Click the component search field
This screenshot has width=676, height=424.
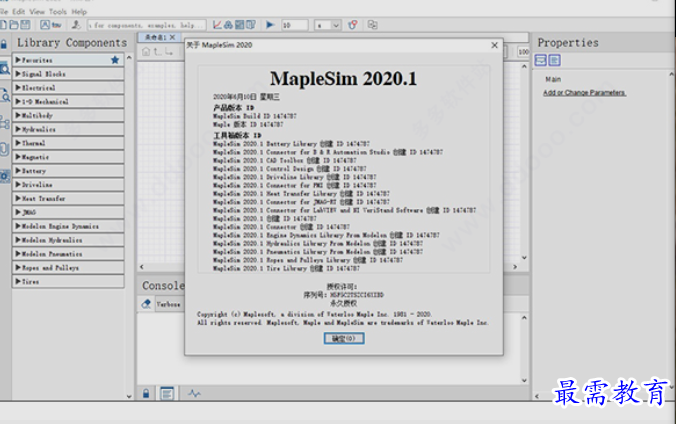[146, 24]
